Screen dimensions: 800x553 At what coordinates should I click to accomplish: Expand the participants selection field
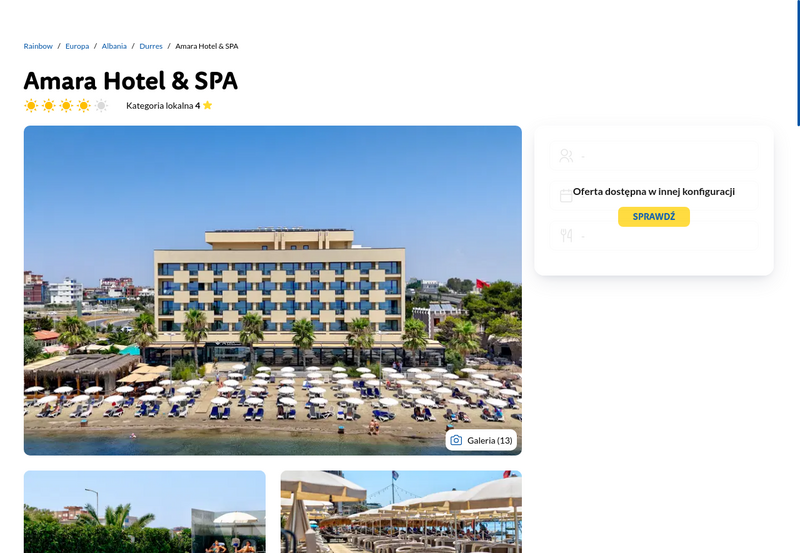pos(654,156)
